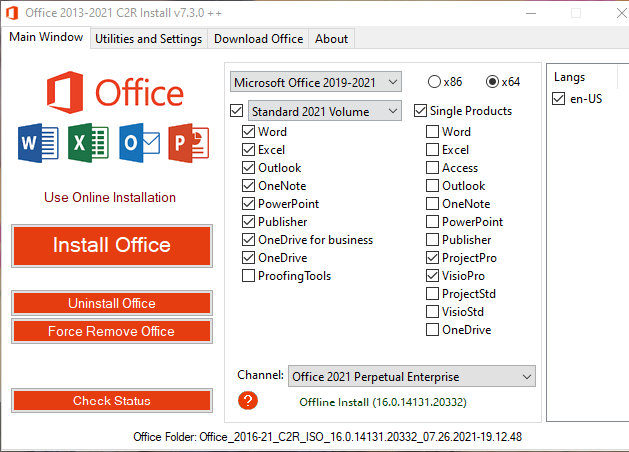Image resolution: width=629 pixels, height=452 pixels.
Task: Click the Word app icon under Office logo
Action: (38, 143)
